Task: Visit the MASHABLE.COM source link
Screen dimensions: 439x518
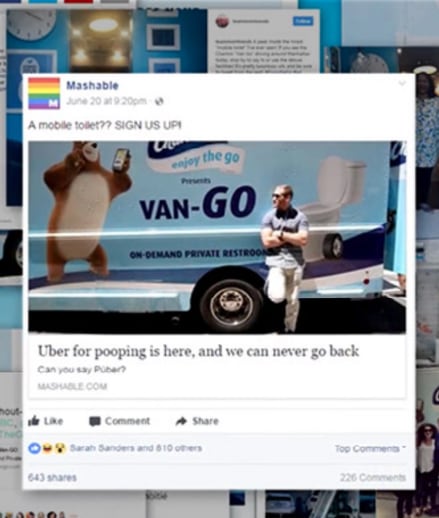Action: 72,386
